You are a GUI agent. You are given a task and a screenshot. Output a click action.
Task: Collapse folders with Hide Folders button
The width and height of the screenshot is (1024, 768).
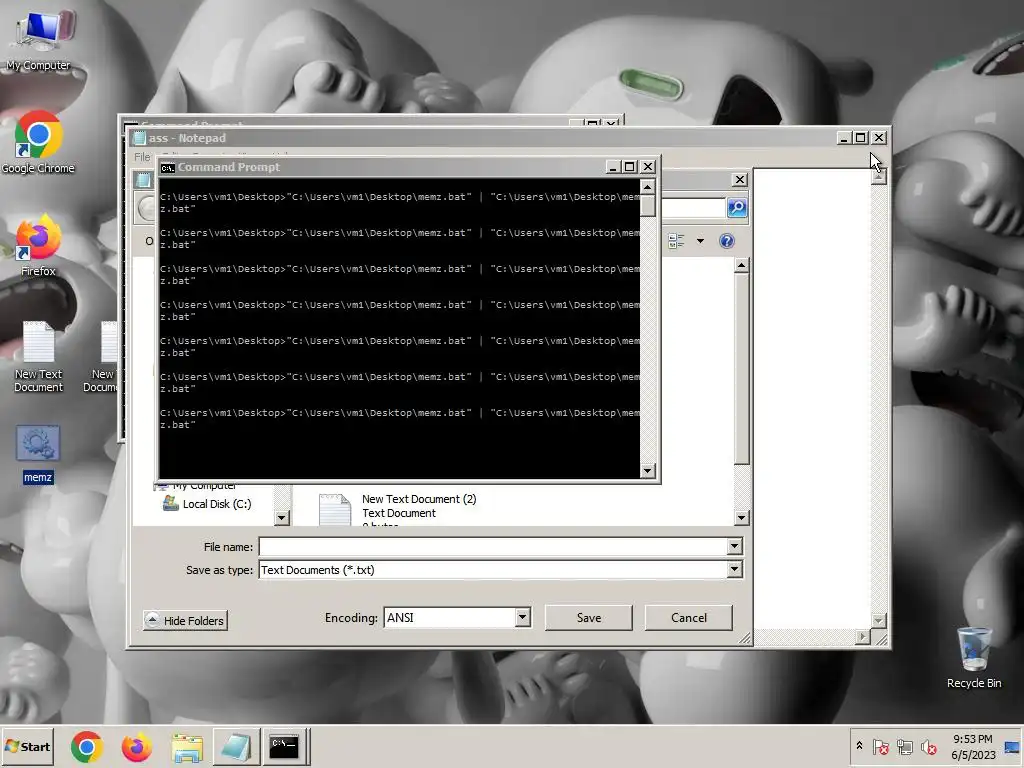tap(185, 620)
